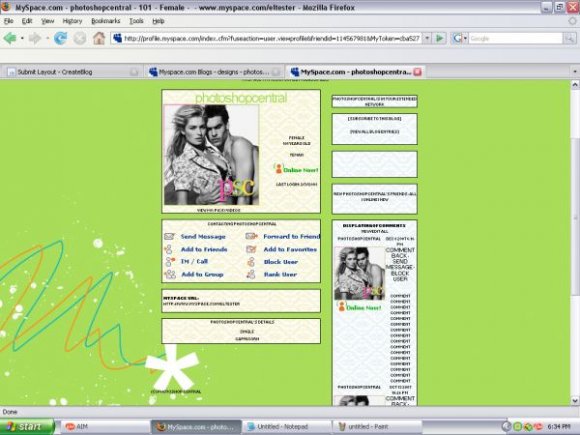Viewport: 580px width, 435px height.
Task: Open the Edit menu
Action: (27, 21)
